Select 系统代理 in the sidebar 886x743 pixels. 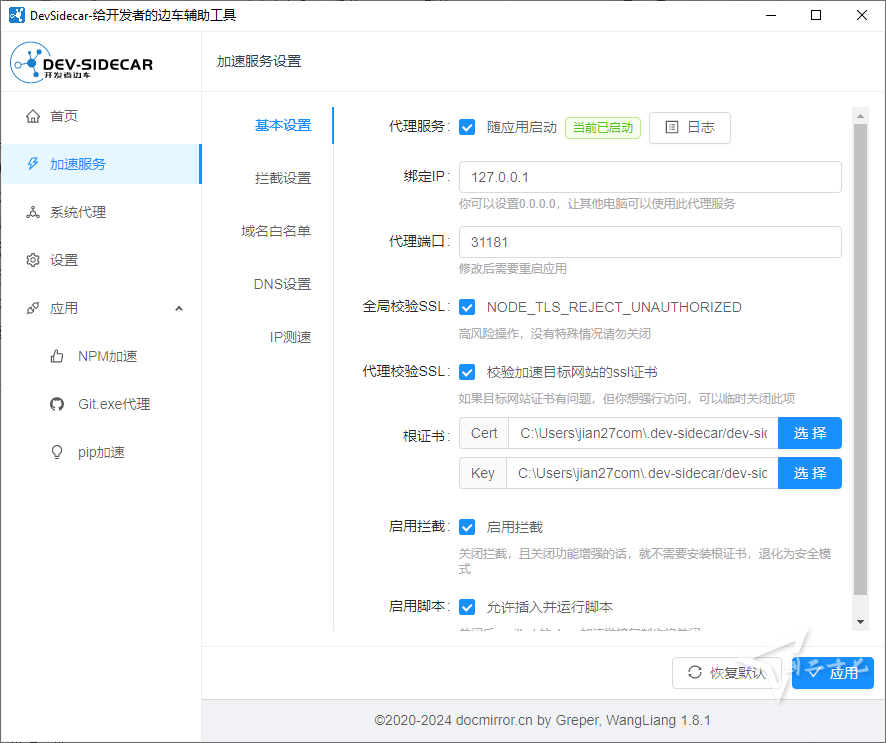pos(101,212)
